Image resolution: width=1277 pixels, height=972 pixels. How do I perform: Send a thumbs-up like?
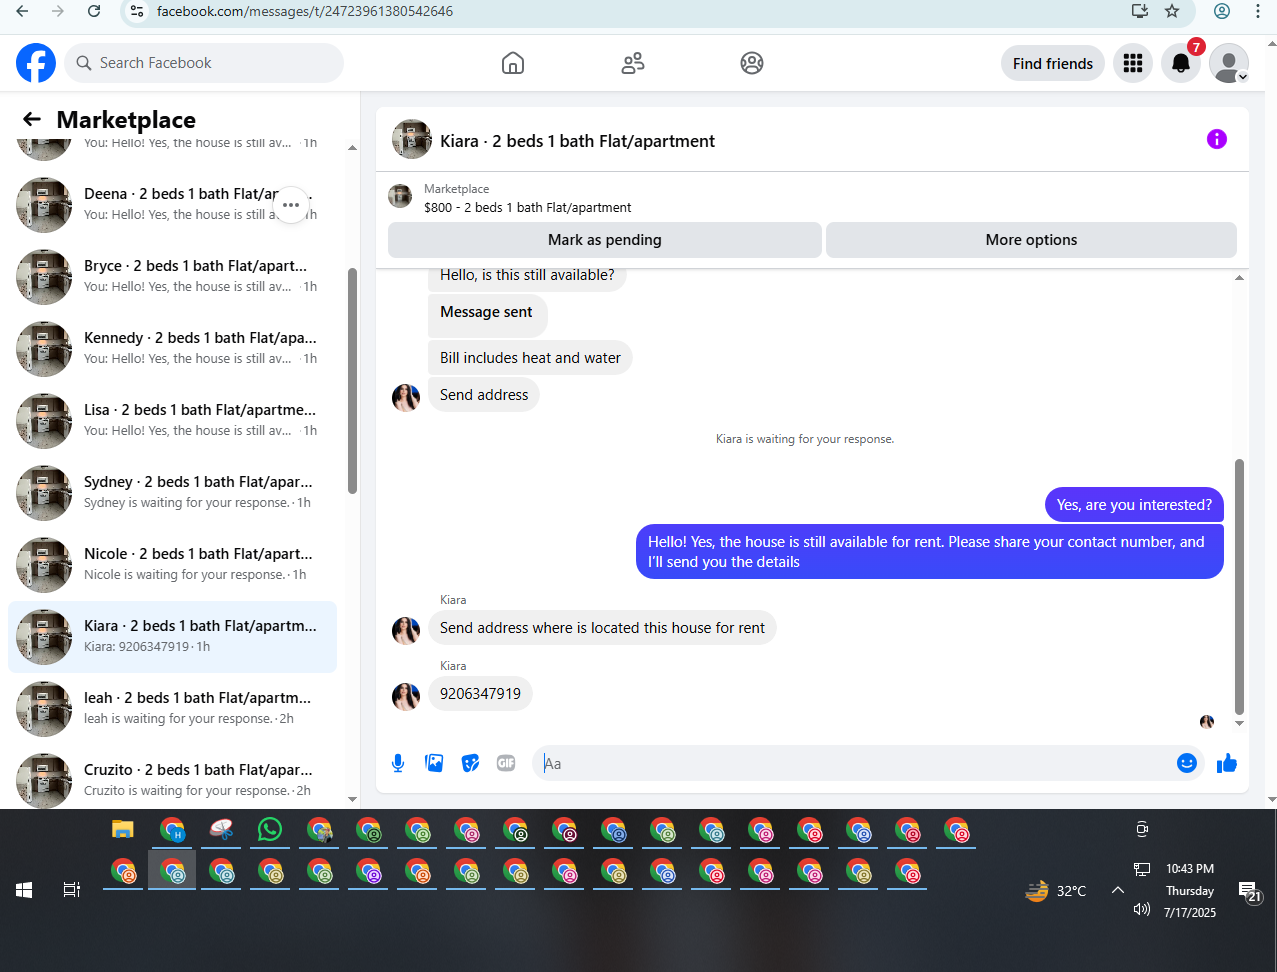point(1227,763)
